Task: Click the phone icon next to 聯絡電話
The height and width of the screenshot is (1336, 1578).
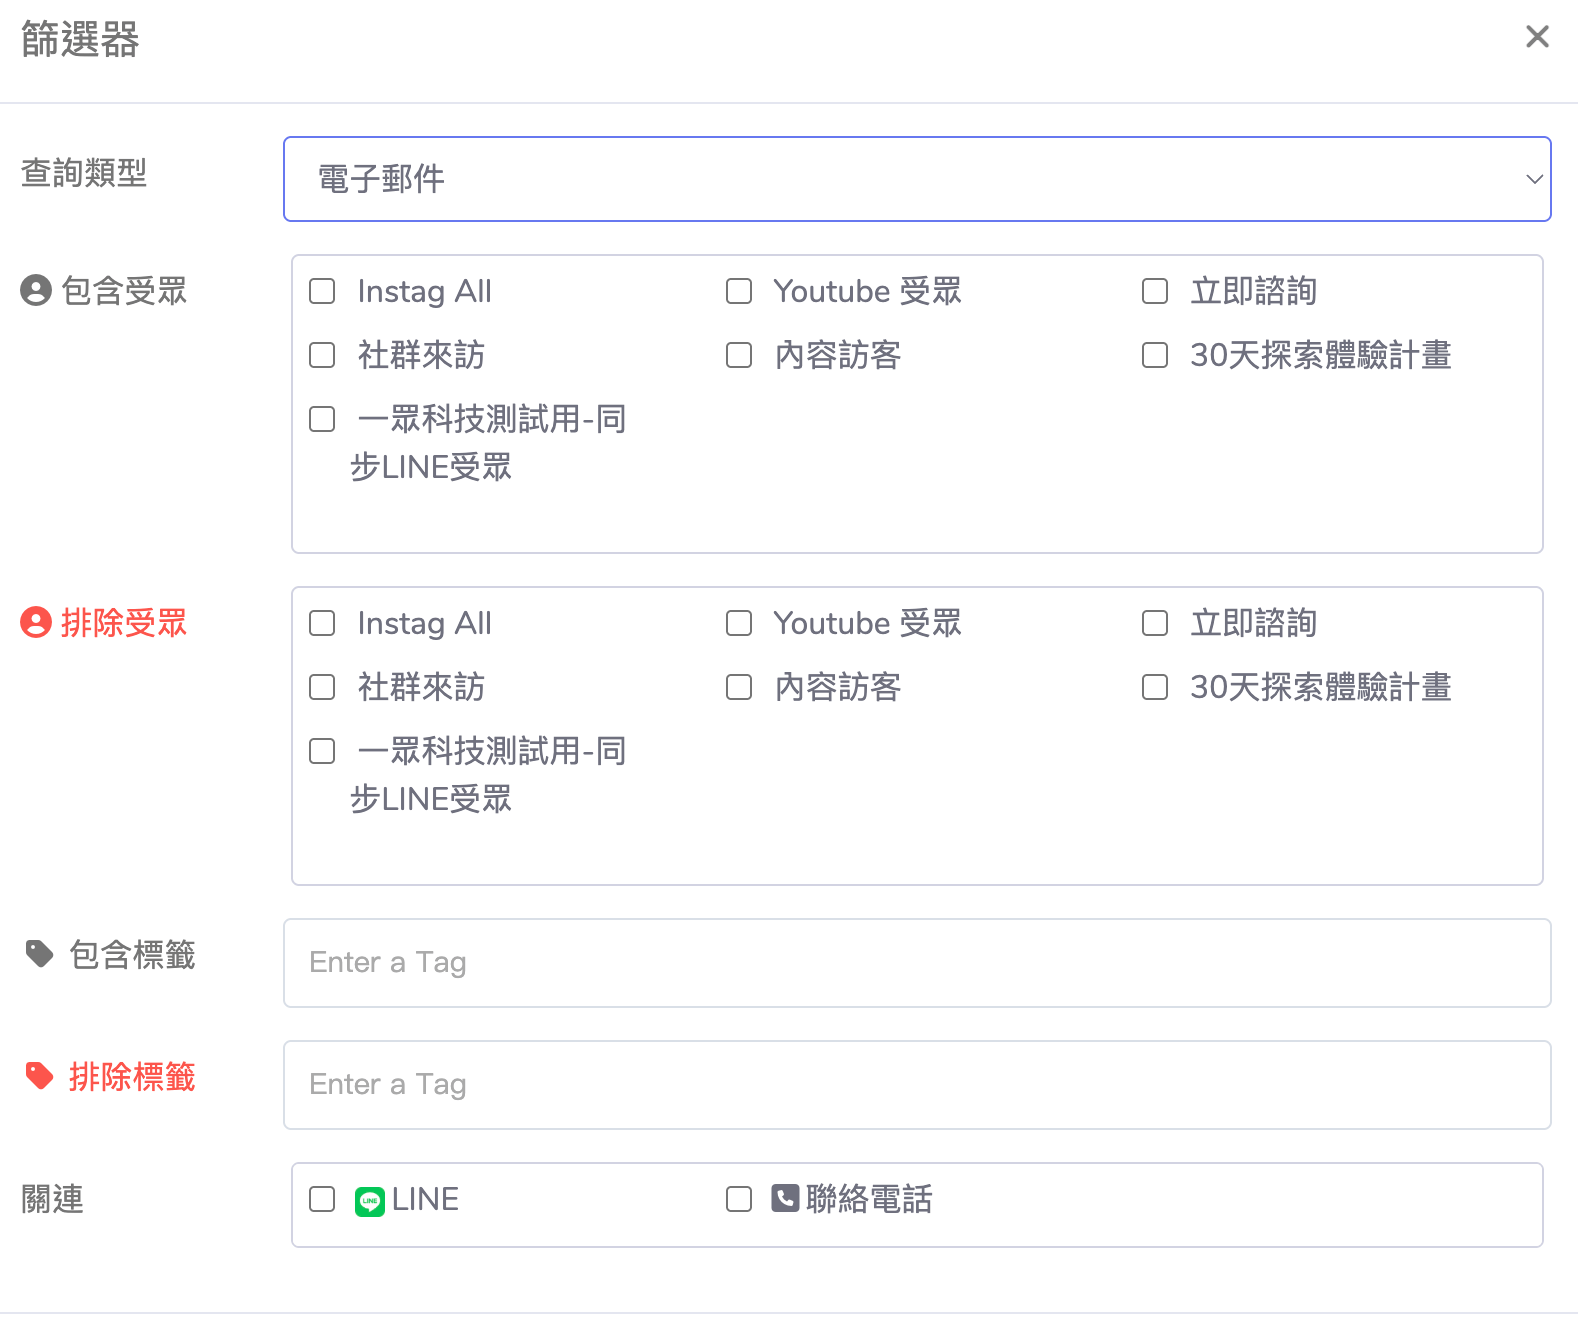Action: click(x=785, y=1198)
